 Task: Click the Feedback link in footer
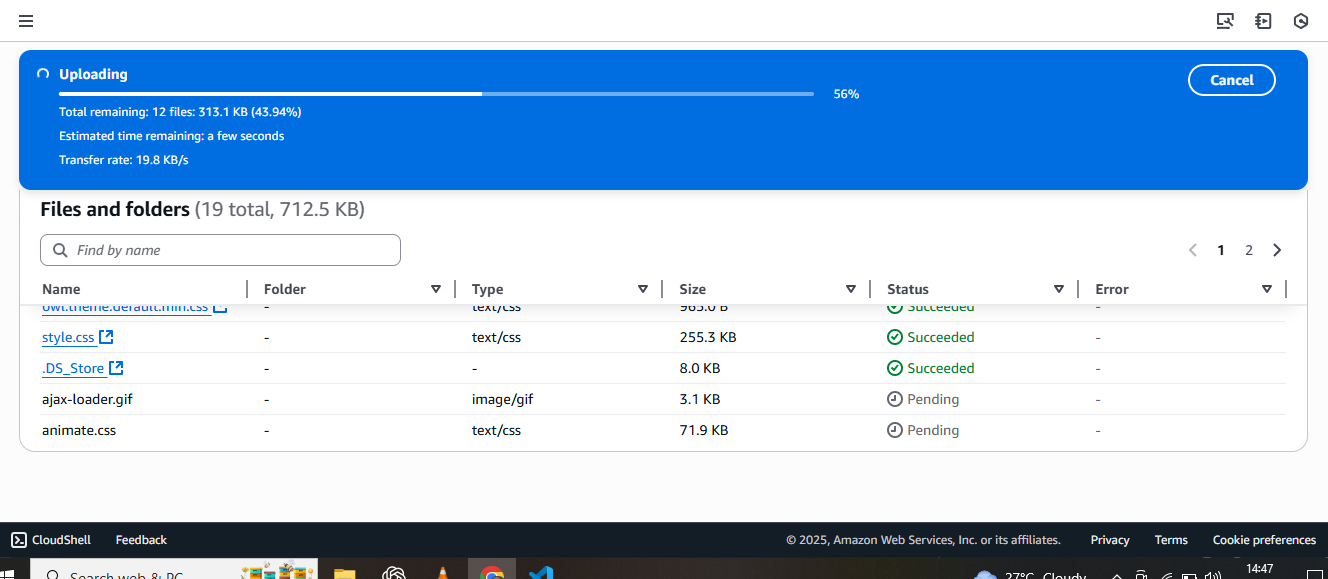coord(141,540)
